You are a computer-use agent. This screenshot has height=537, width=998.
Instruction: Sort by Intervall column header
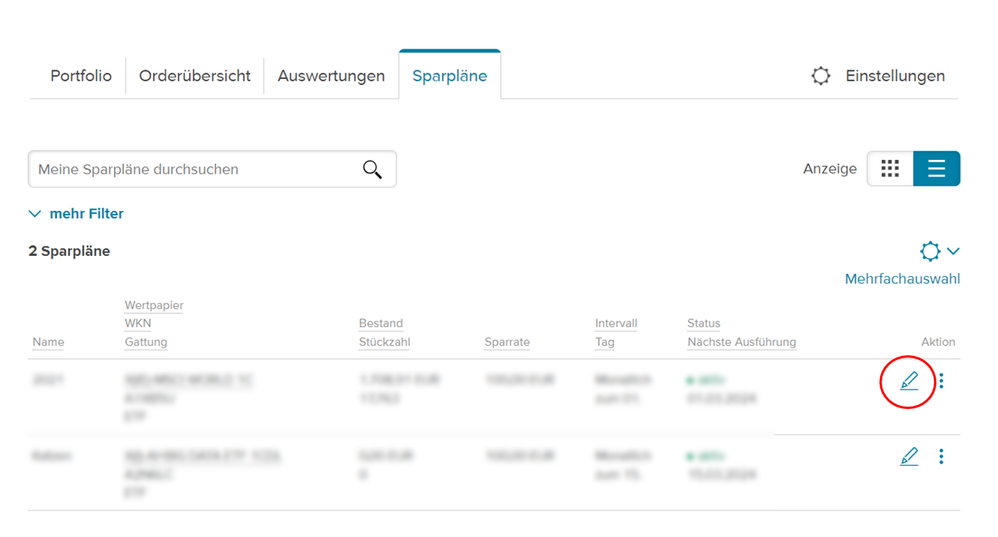point(616,323)
